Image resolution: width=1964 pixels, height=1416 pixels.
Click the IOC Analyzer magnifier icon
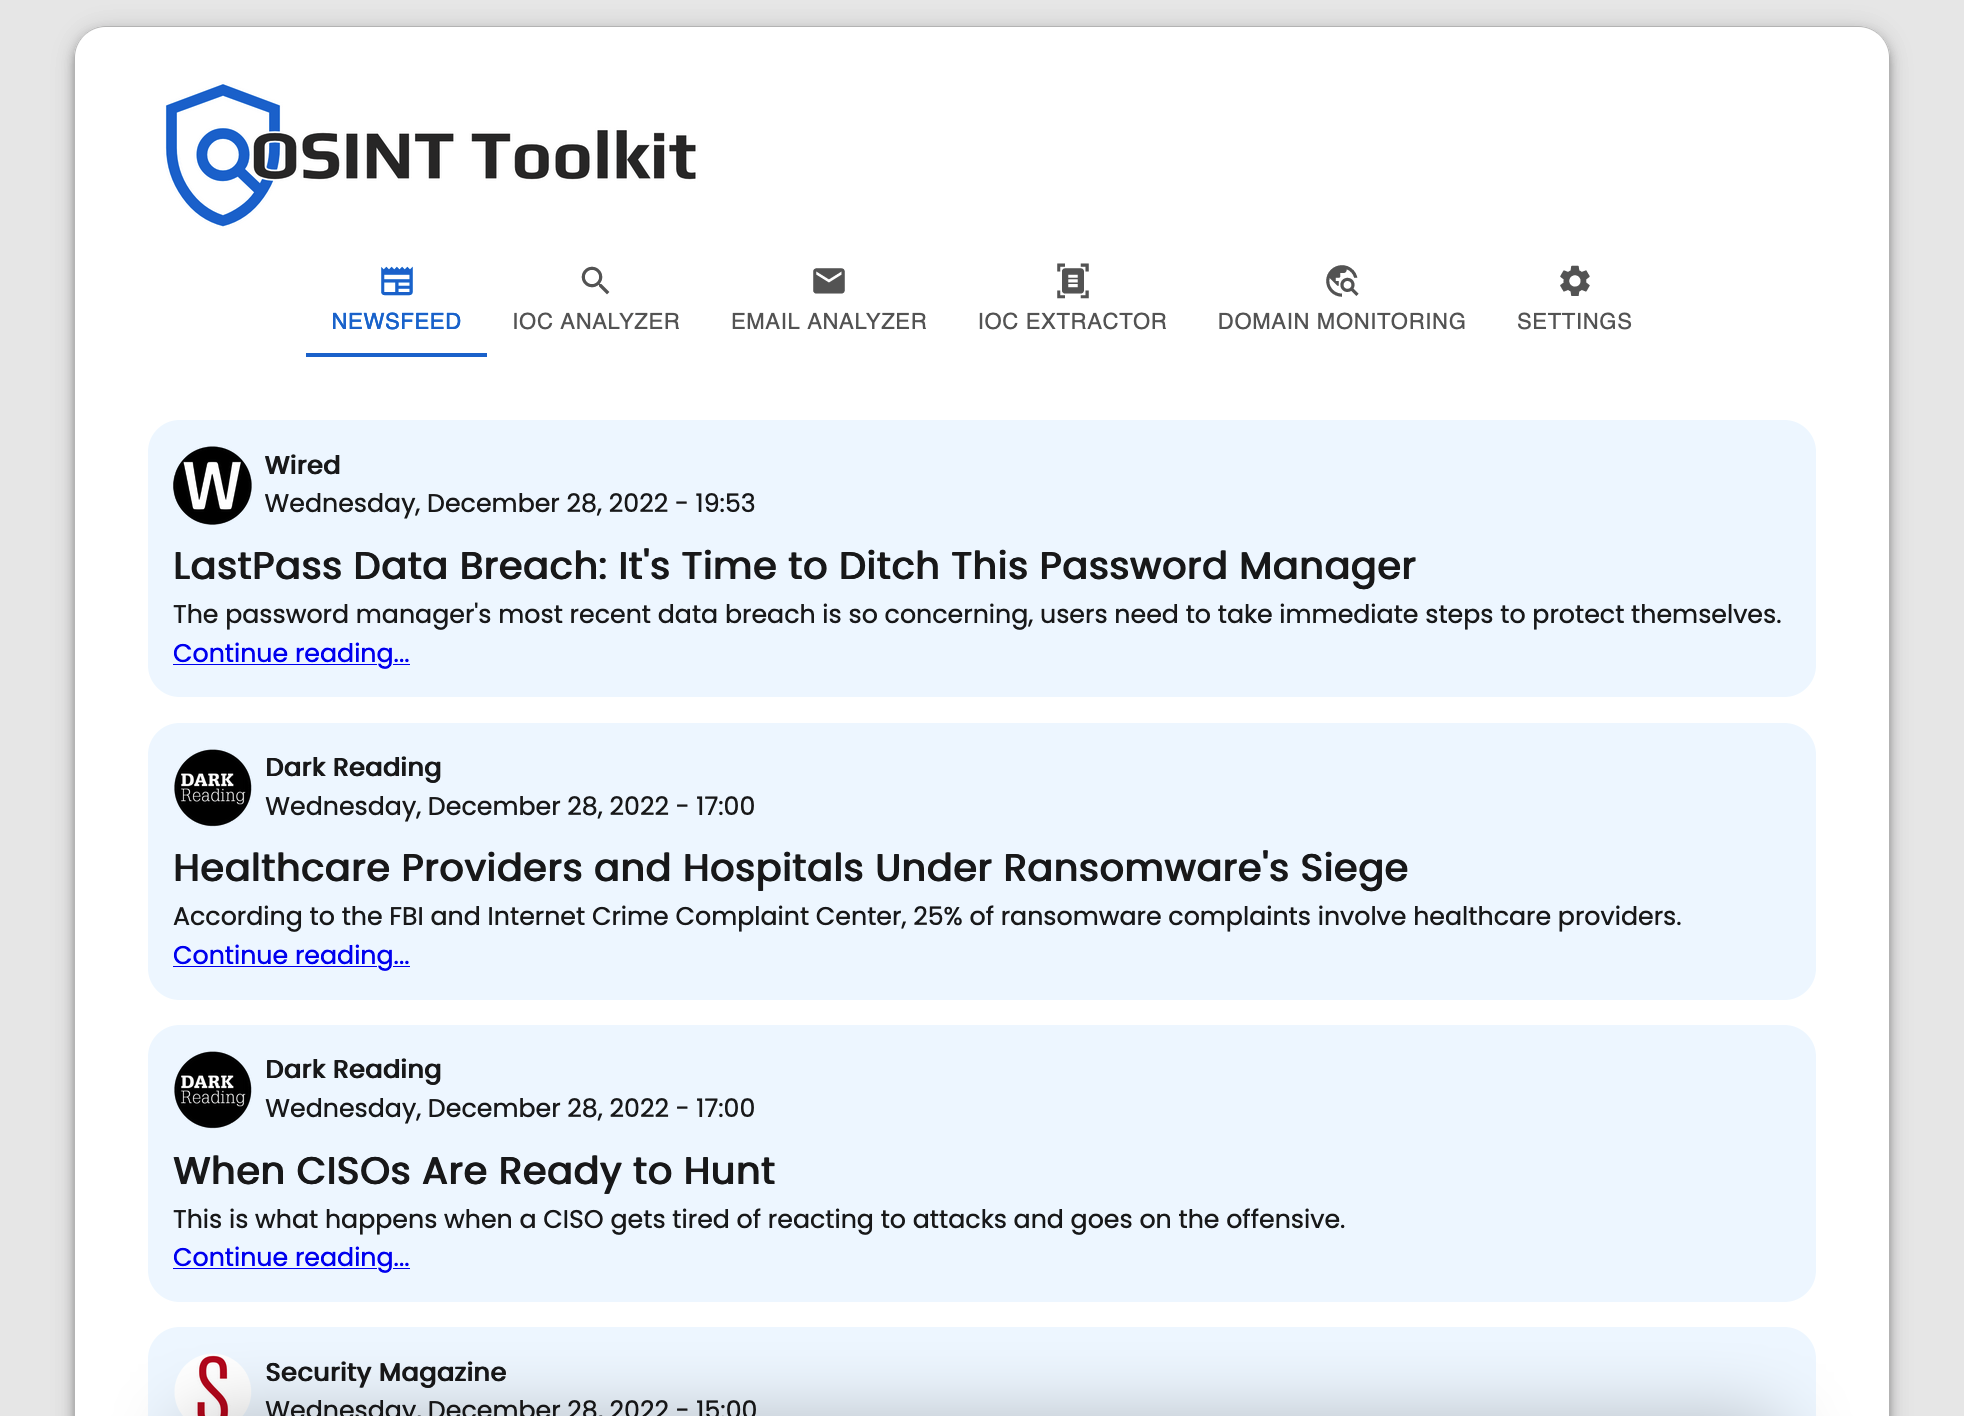[595, 281]
